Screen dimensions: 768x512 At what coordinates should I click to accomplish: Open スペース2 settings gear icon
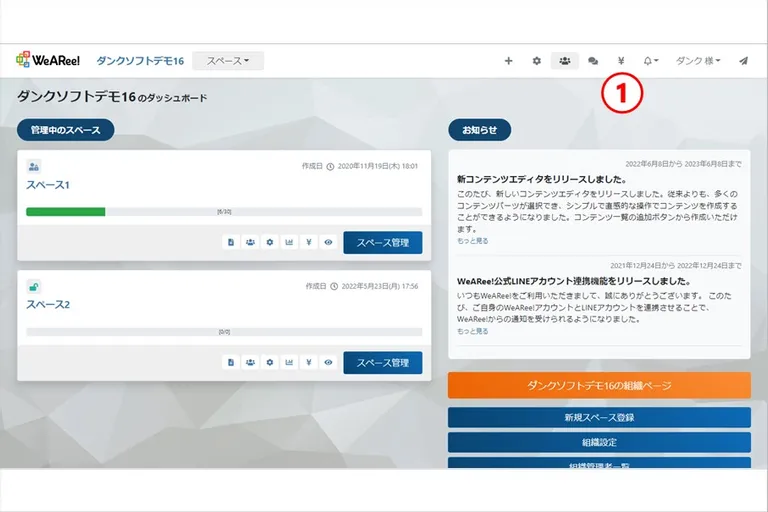[269, 362]
